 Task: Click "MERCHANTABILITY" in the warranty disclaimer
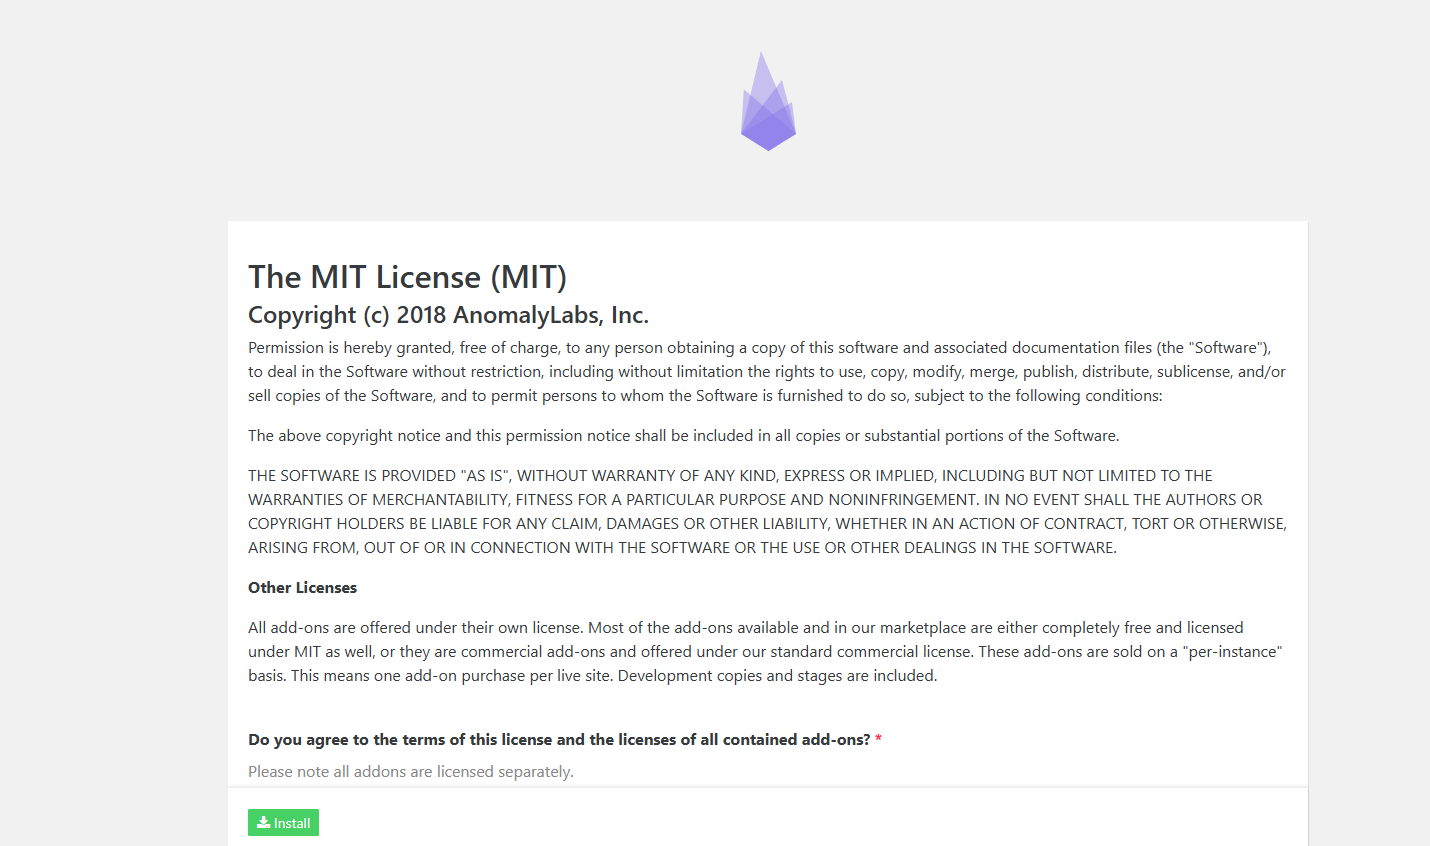tap(438, 500)
